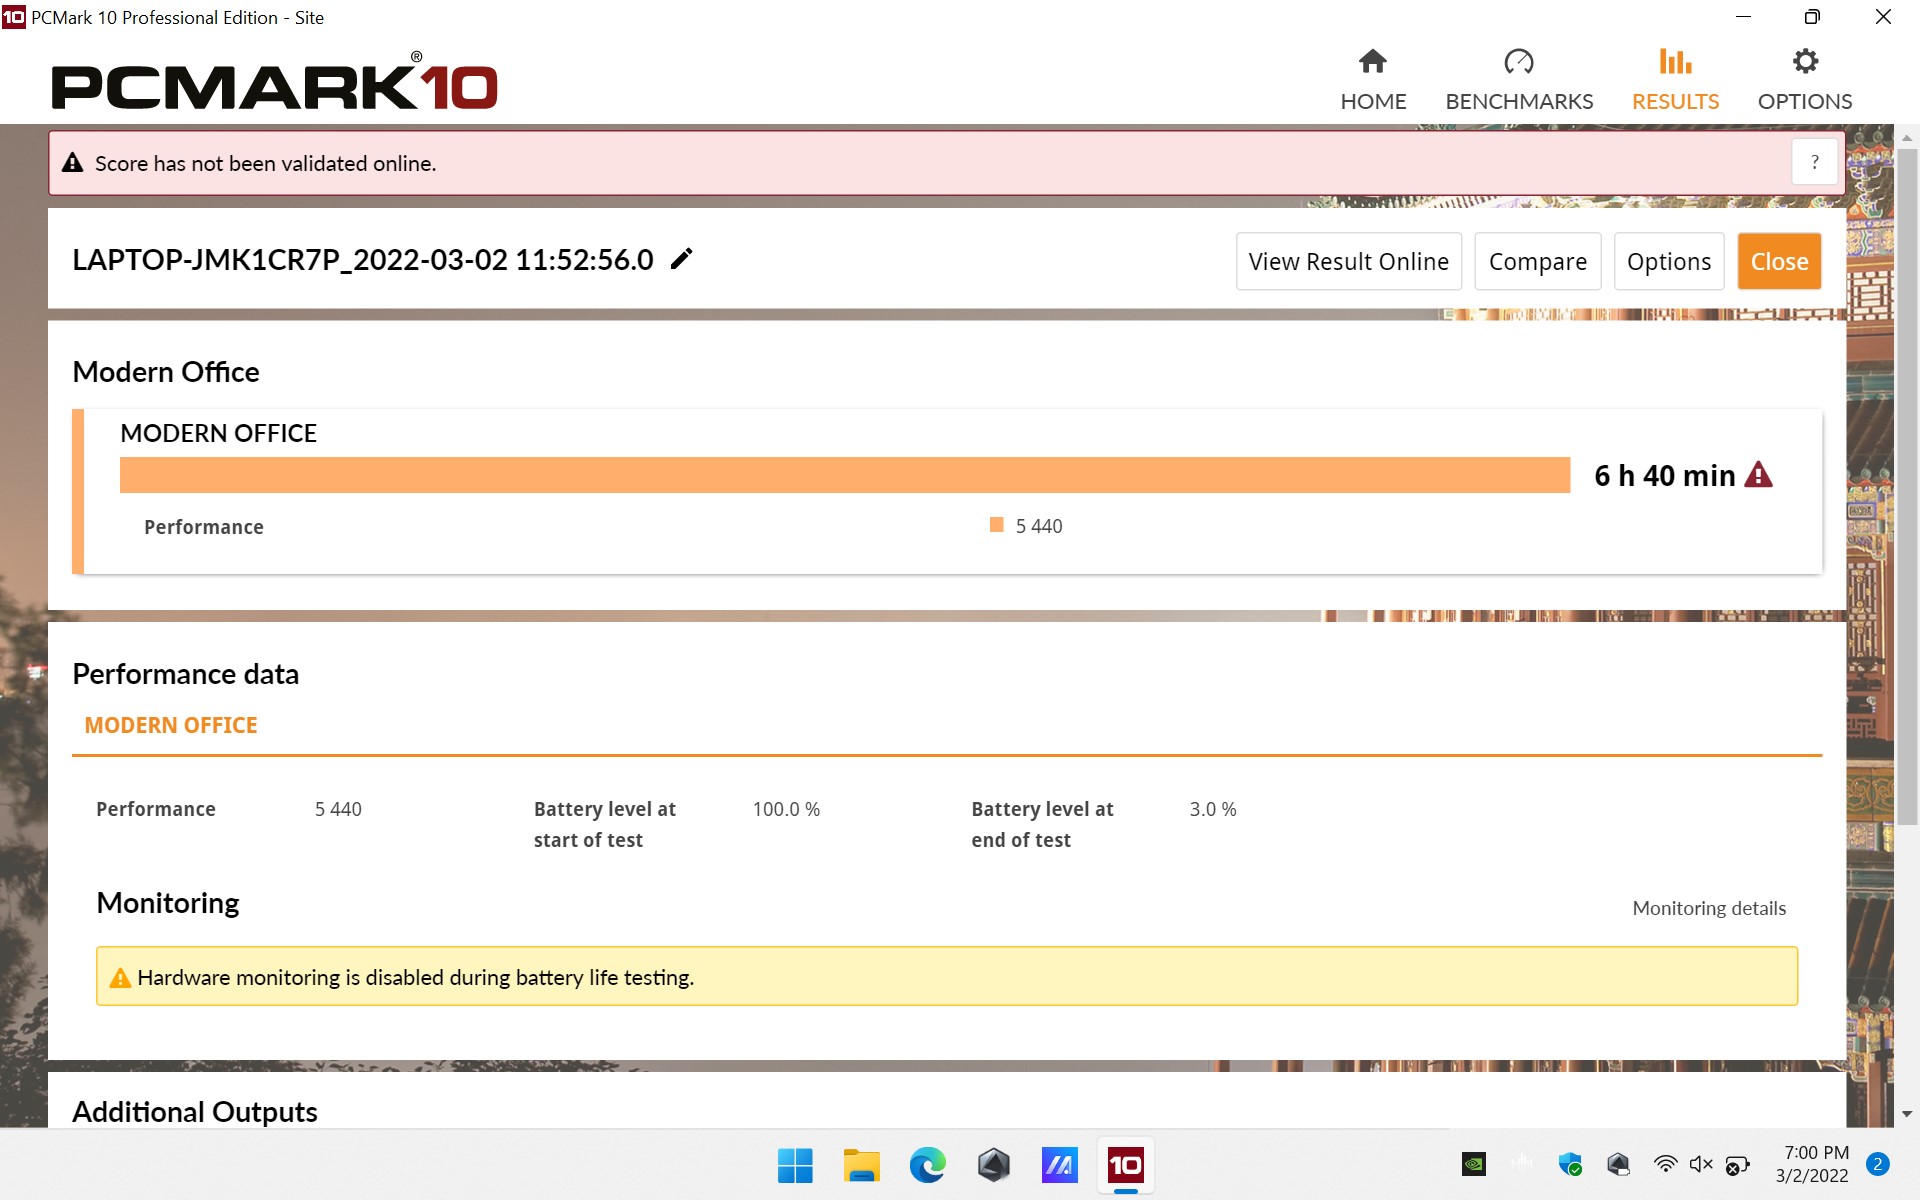Open the Windows Start menu

click(795, 1165)
